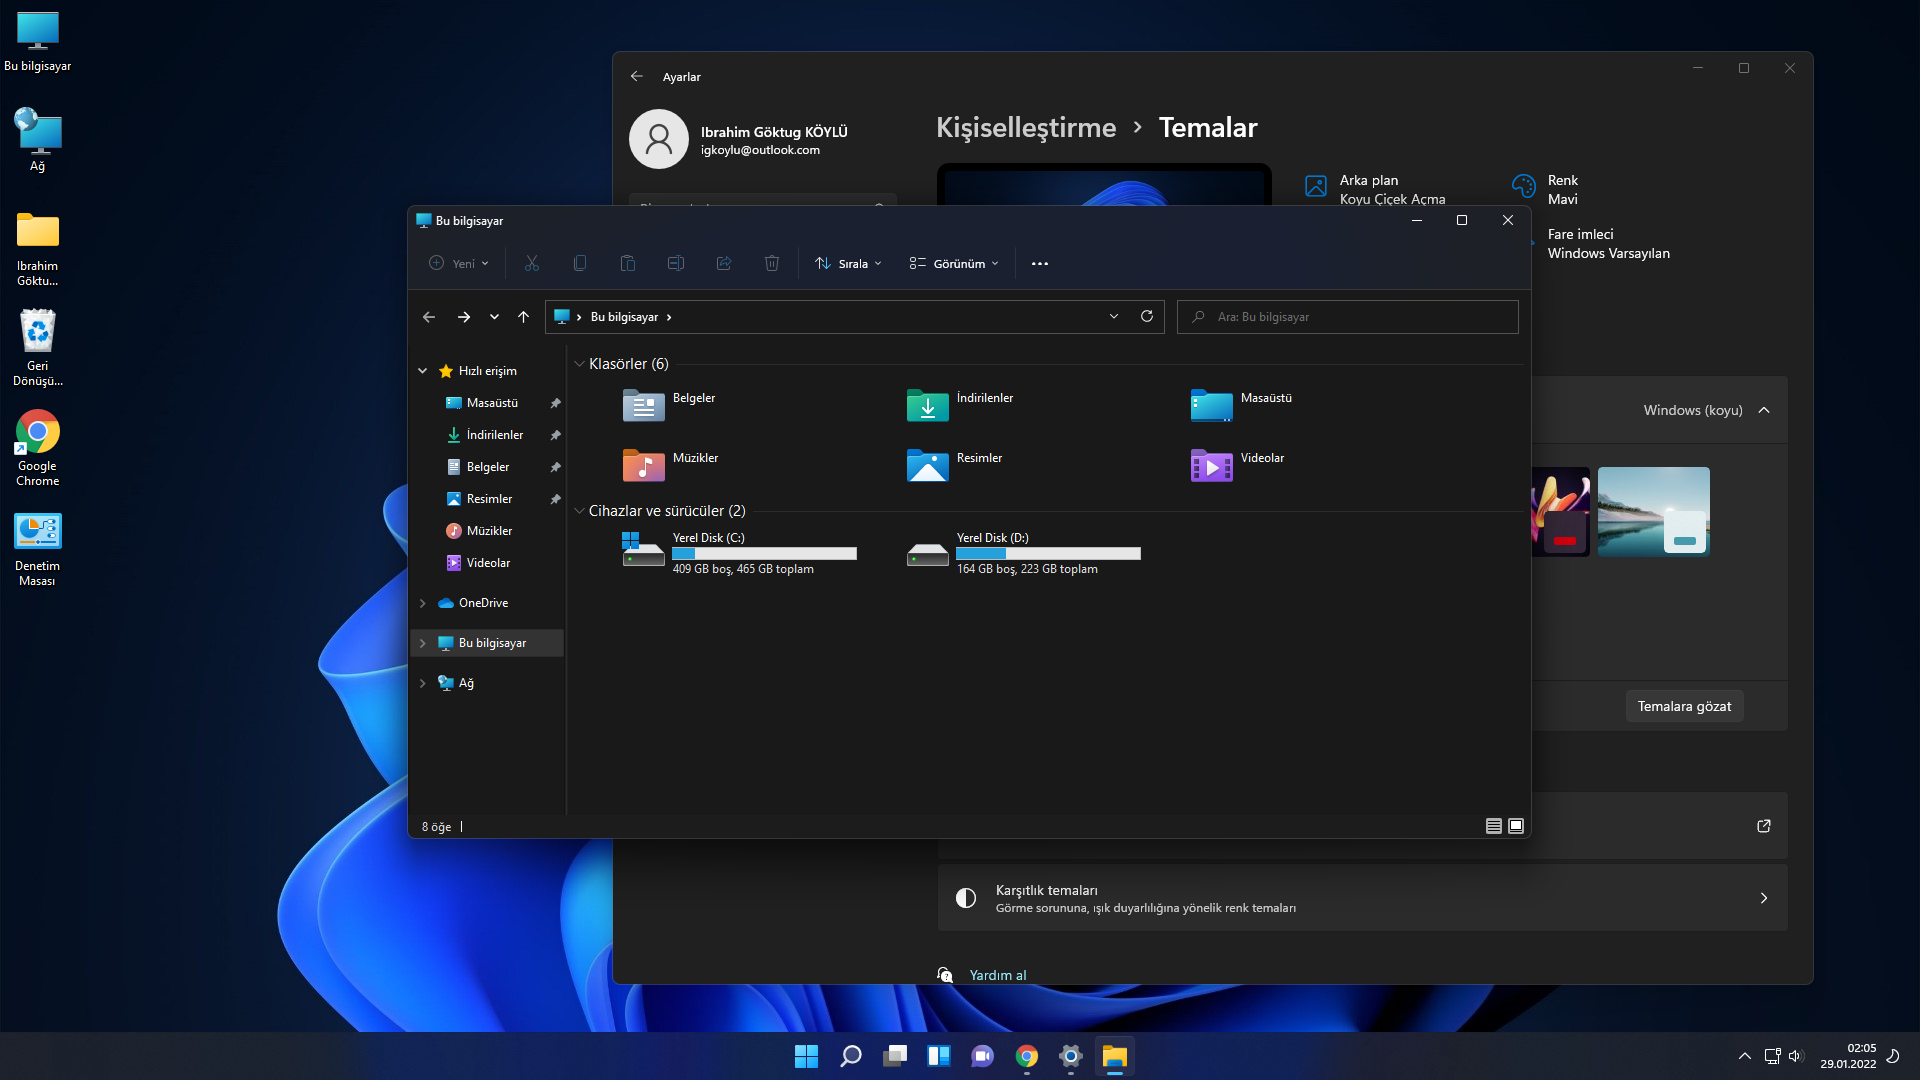The width and height of the screenshot is (1920, 1080).
Task: Click the Rename icon in Explorer toolbar
Action: [x=676, y=263]
